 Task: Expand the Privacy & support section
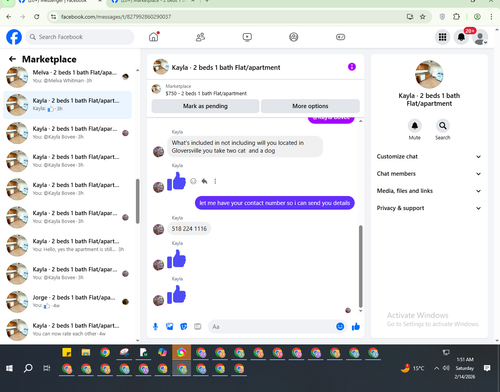pos(429,208)
